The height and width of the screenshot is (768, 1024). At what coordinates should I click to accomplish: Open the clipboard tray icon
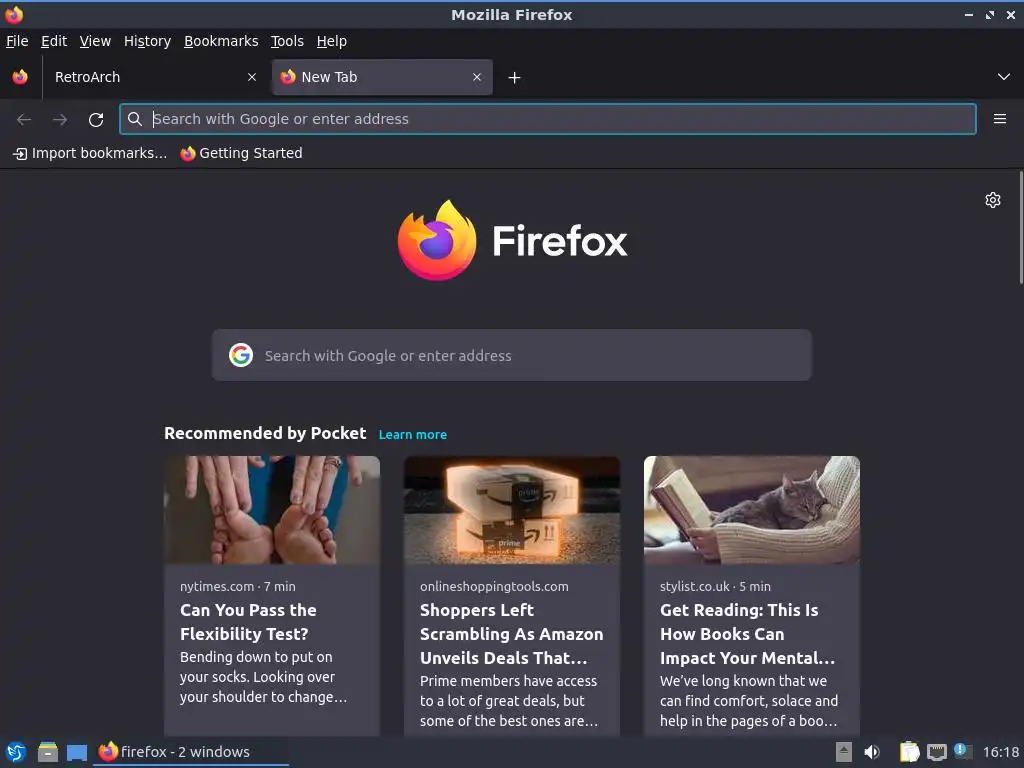click(909, 752)
